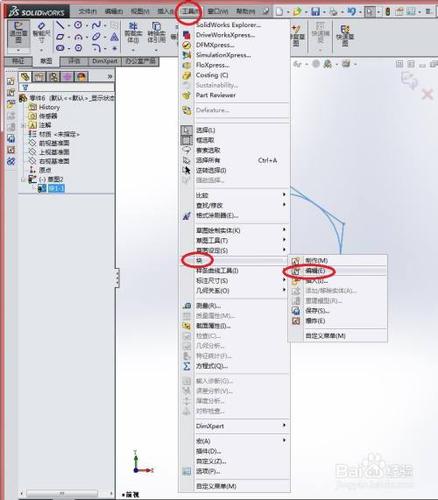438x500 pixels.
Task: Click the Print icon in the top toolbar
Action: click(x=333, y=12)
